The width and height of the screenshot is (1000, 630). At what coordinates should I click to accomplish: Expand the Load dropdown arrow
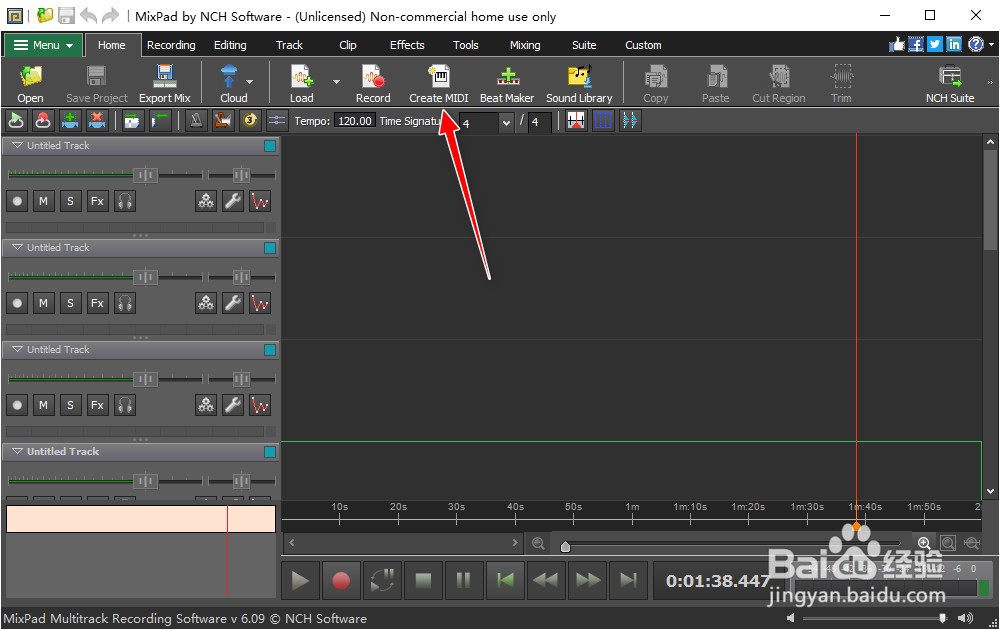click(336, 82)
